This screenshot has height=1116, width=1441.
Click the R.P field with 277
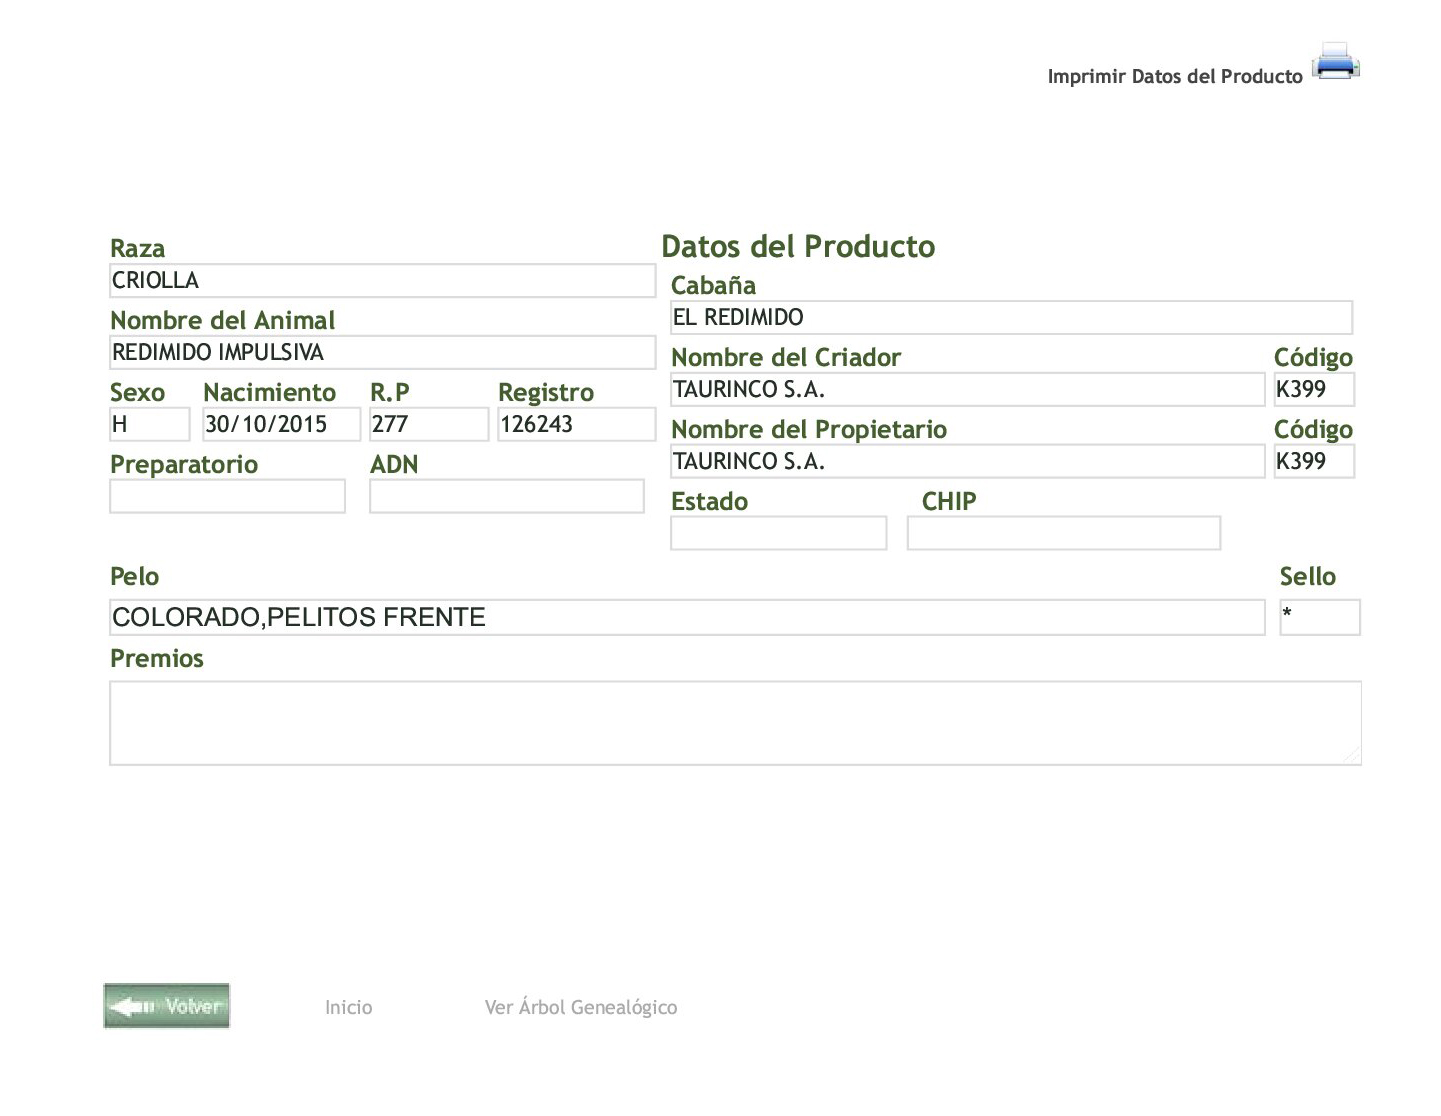pyautogui.click(x=428, y=425)
